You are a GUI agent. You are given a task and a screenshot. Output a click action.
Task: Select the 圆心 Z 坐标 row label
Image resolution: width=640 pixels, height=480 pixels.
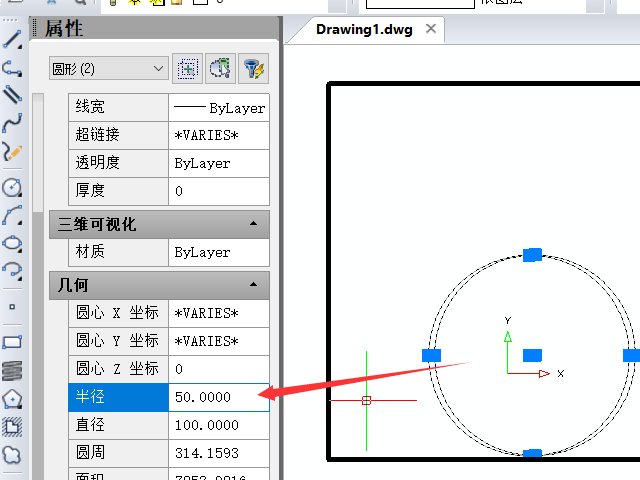[x=118, y=369]
